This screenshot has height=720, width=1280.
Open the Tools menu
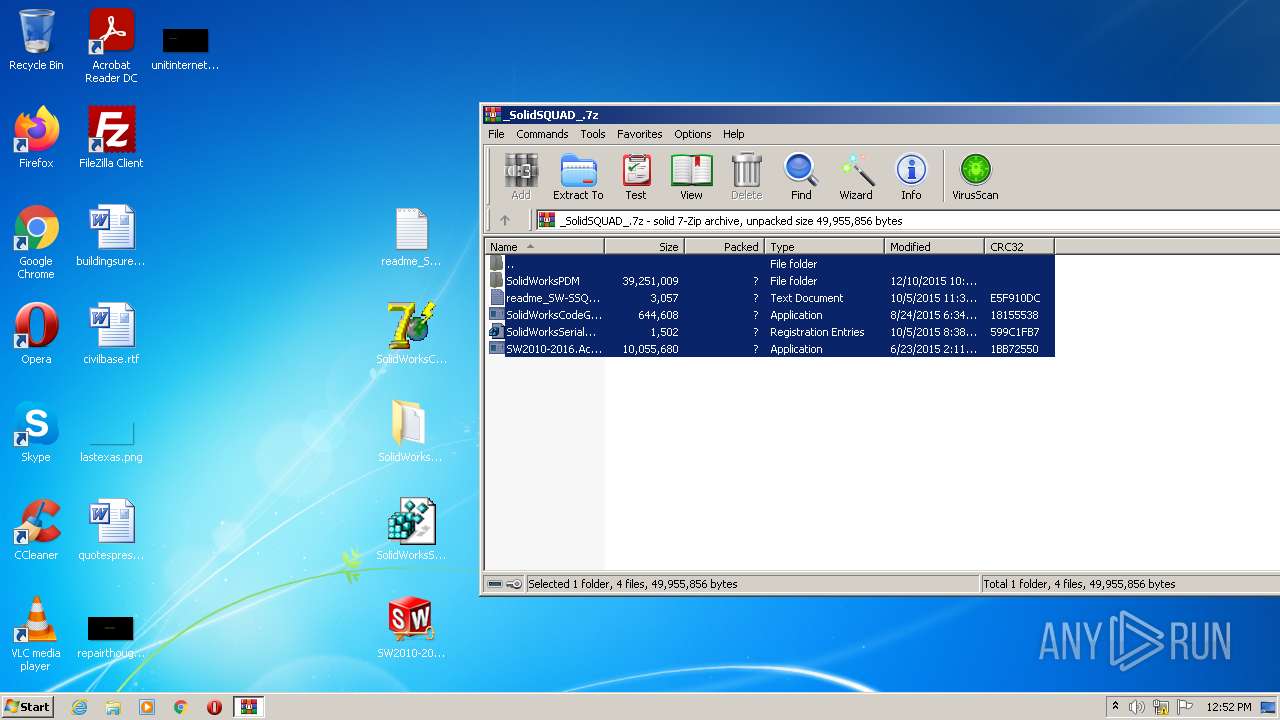(593, 134)
